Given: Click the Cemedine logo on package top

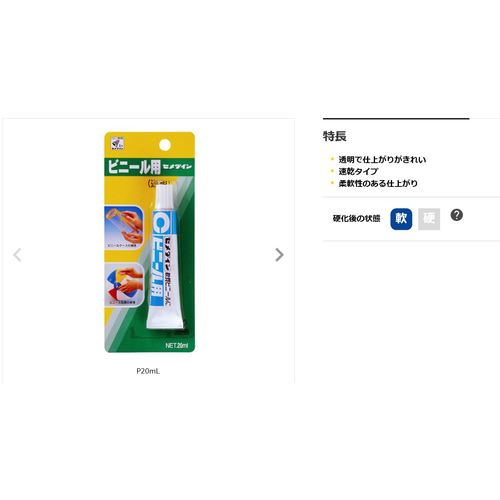Looking at the screenshot, I should (118, 144).
